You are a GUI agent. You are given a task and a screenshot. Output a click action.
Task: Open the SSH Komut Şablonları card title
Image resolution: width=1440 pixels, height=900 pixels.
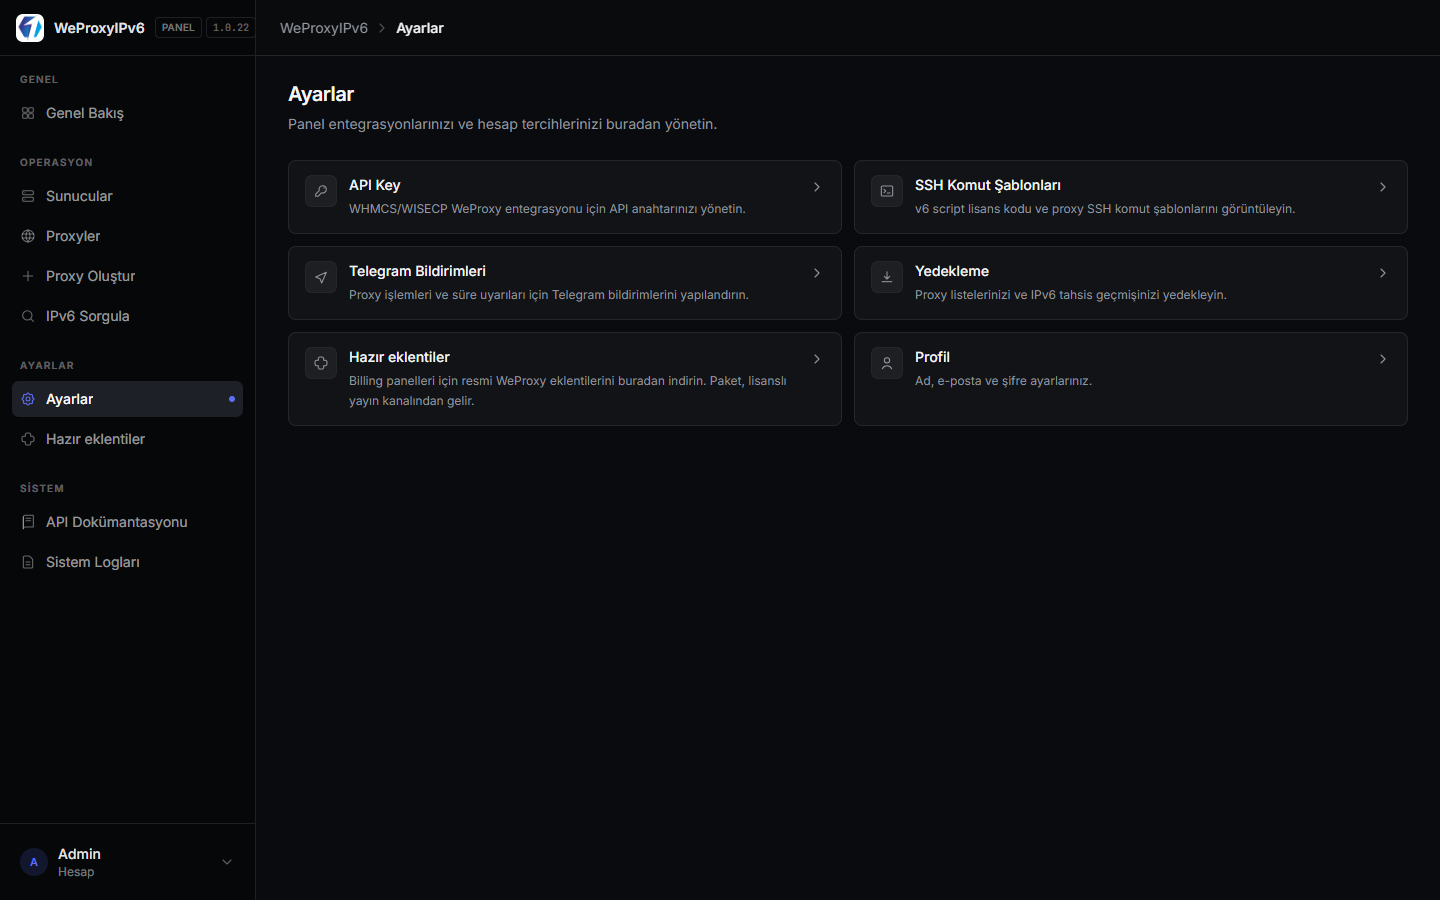pyautogui.click(x=988, y=185)
